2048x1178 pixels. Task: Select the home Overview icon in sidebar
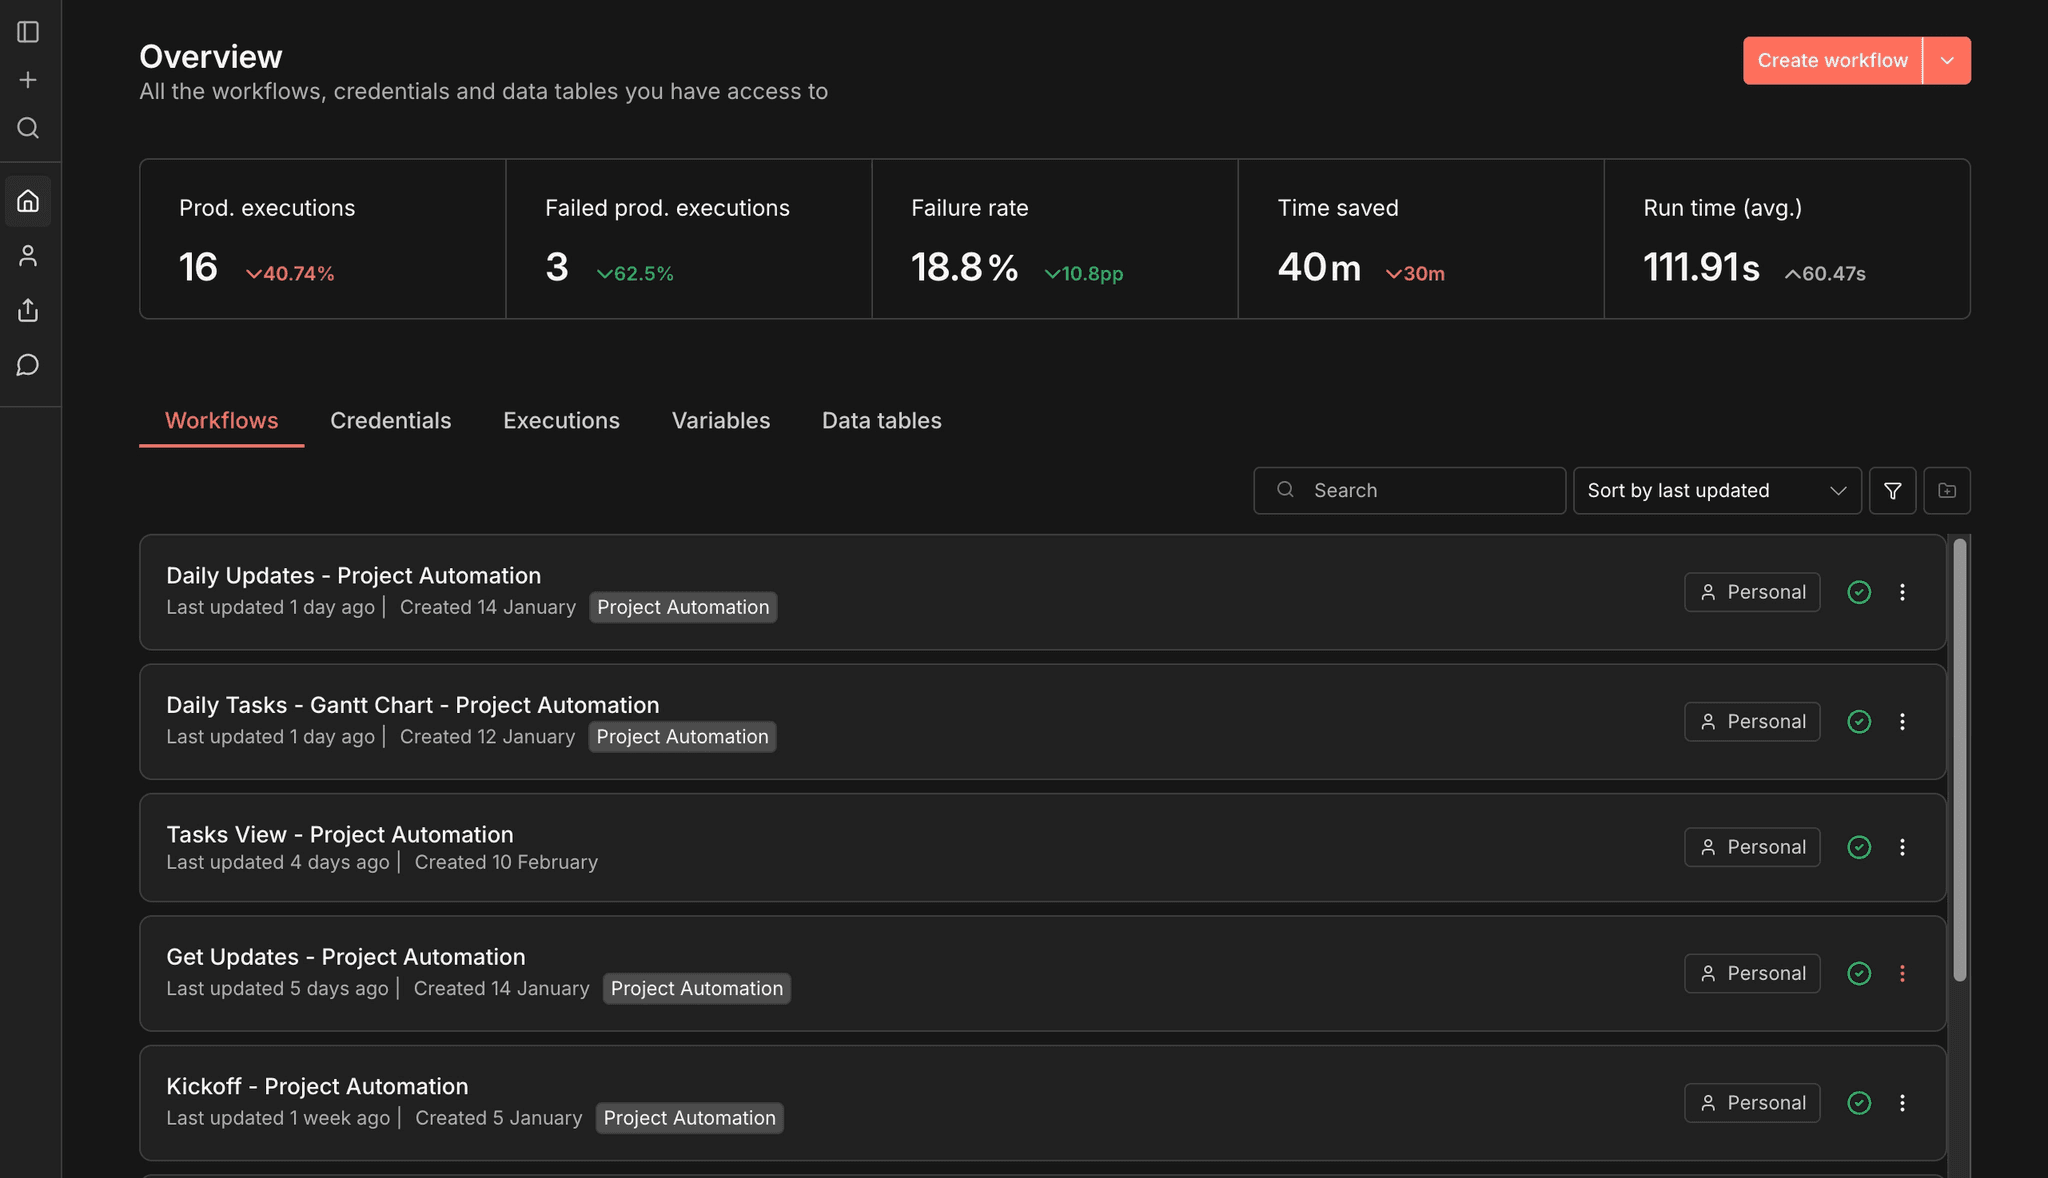click(28, 200)
